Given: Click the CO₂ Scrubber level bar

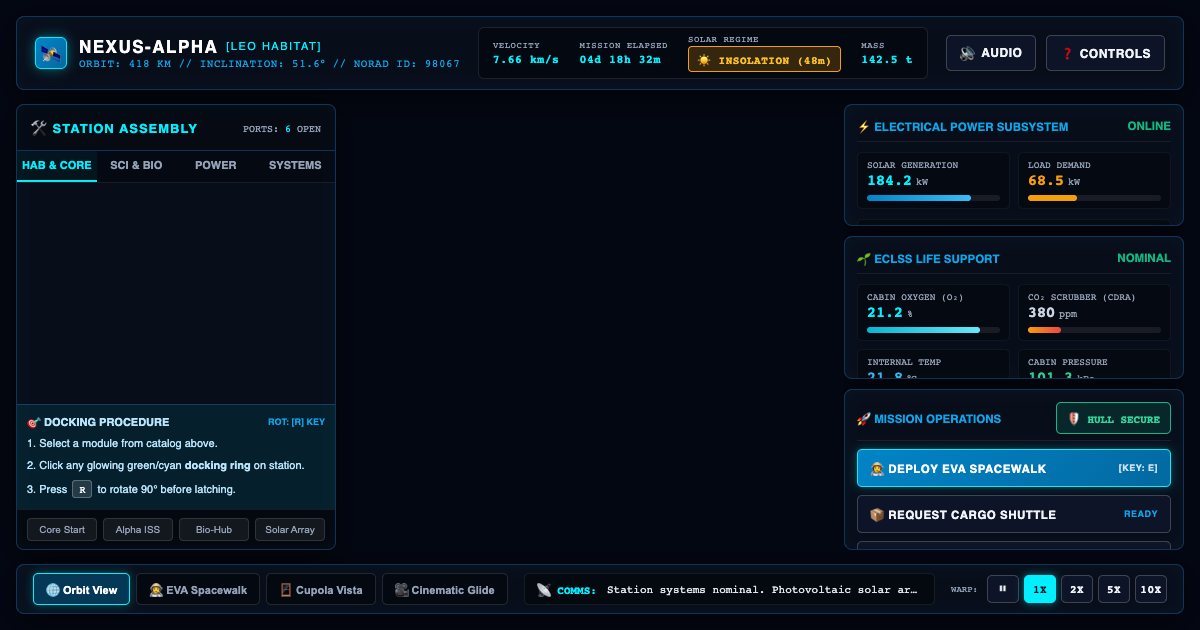Looking at the screenshot, I should coord(1094,330).
